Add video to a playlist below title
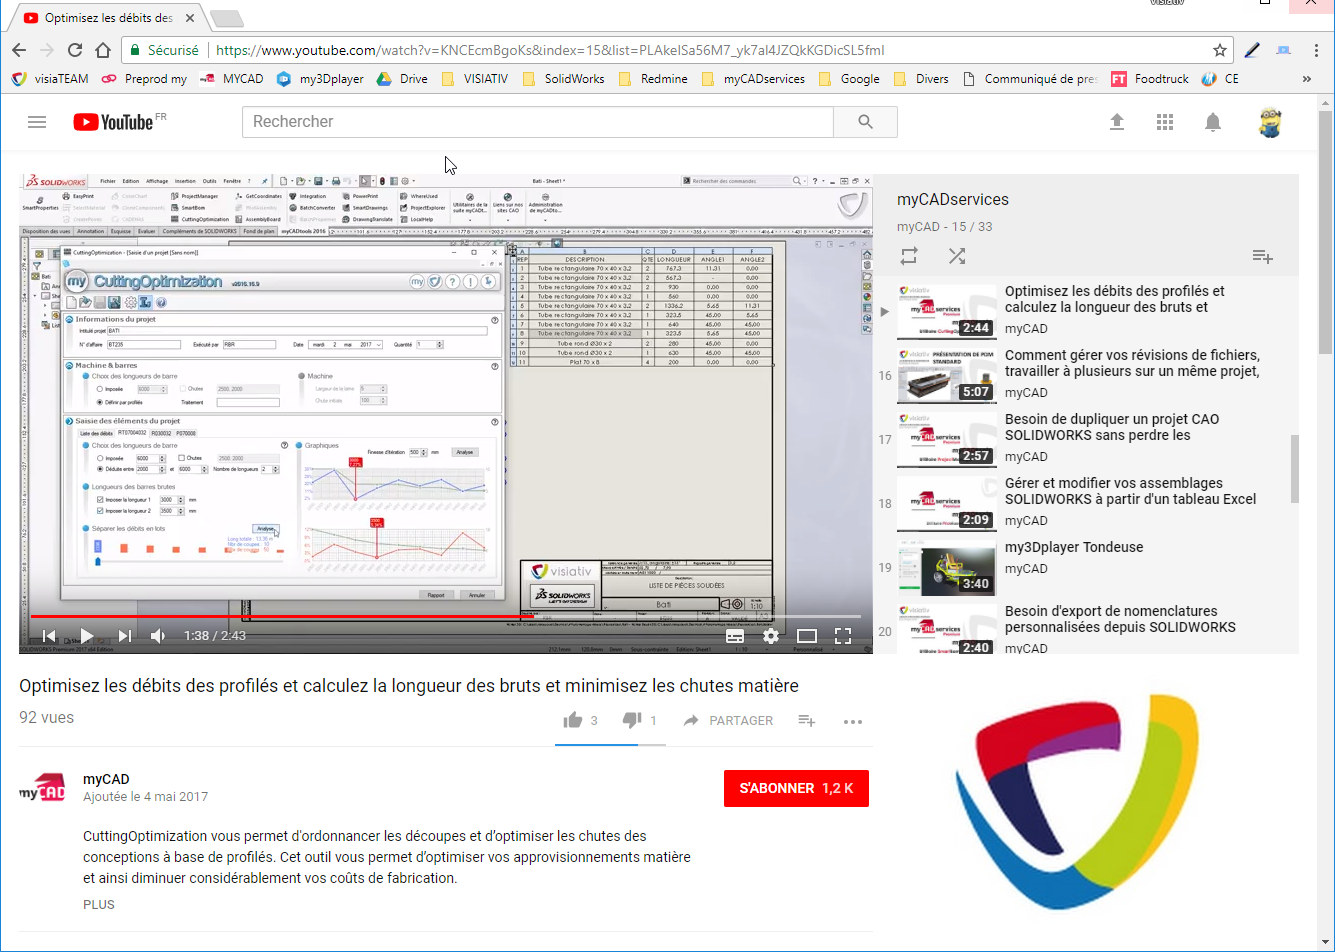This screenshot has width=1335, height=952. pyautogui.click(x=807, y=720)
